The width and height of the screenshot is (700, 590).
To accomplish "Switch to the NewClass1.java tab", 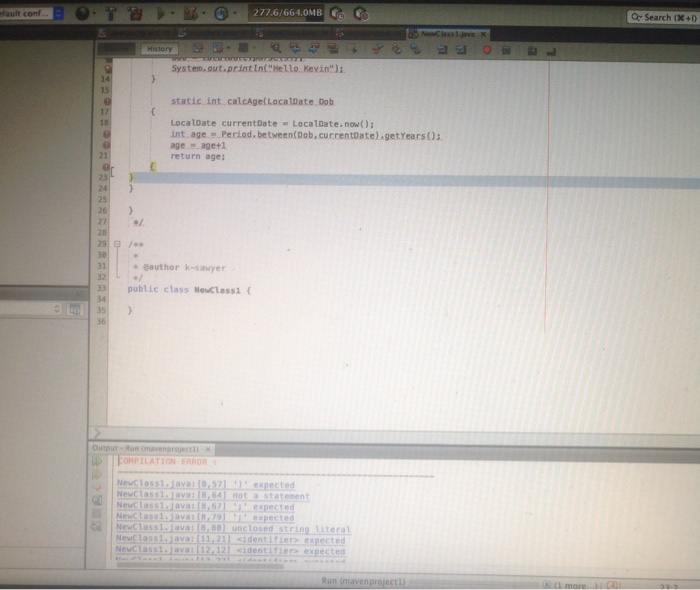I will 447,34.
